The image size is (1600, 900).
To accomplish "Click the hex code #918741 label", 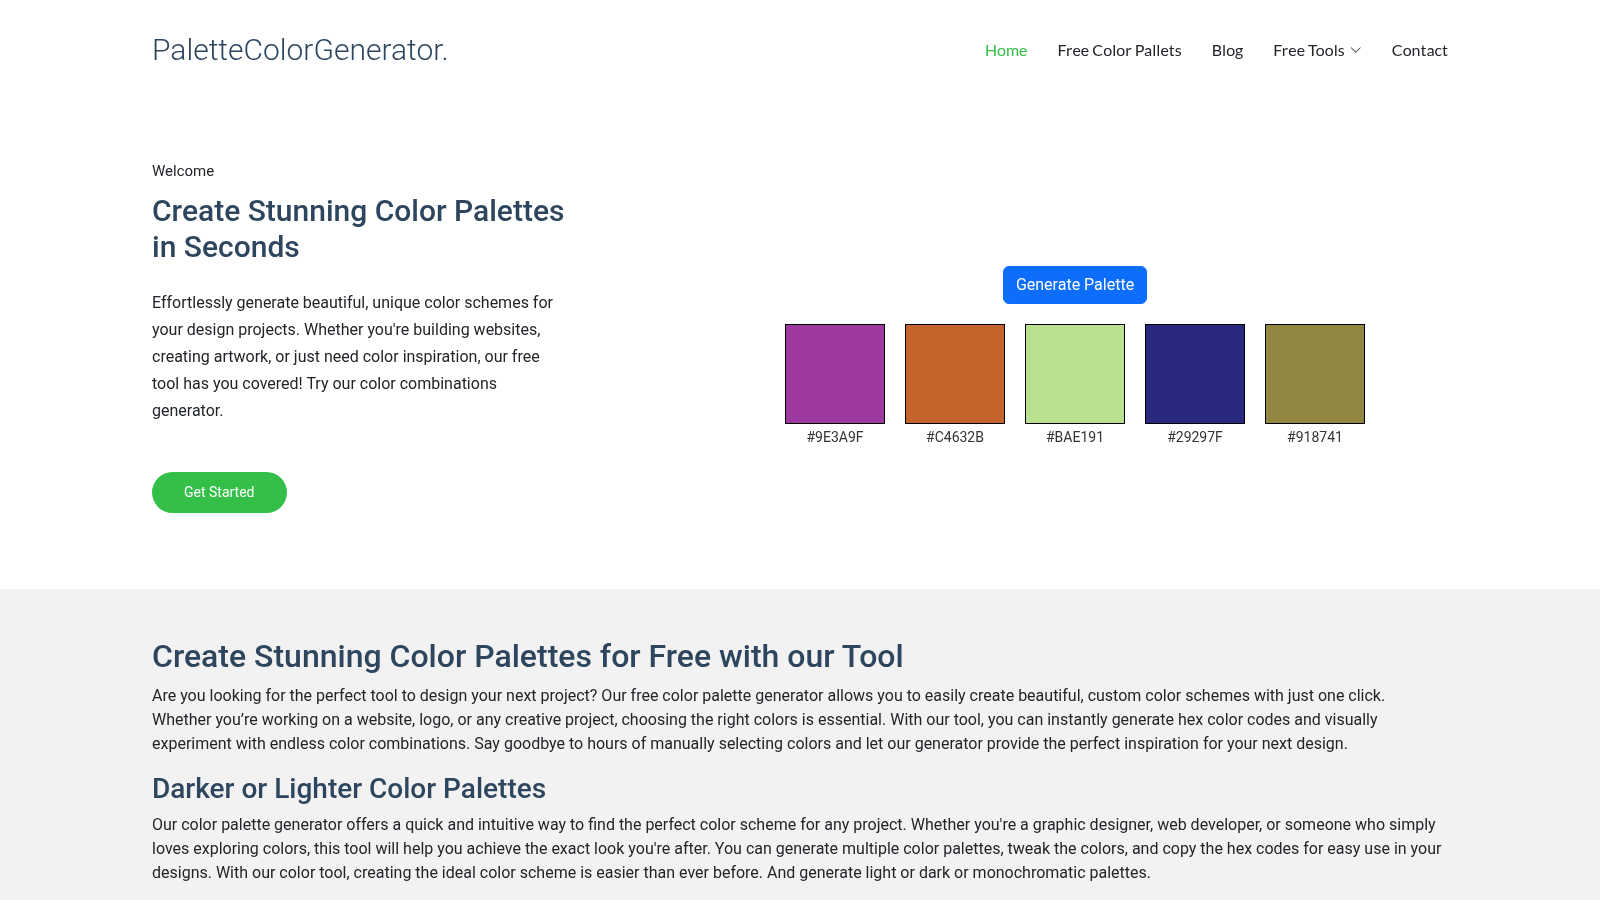I will 1315,437.
